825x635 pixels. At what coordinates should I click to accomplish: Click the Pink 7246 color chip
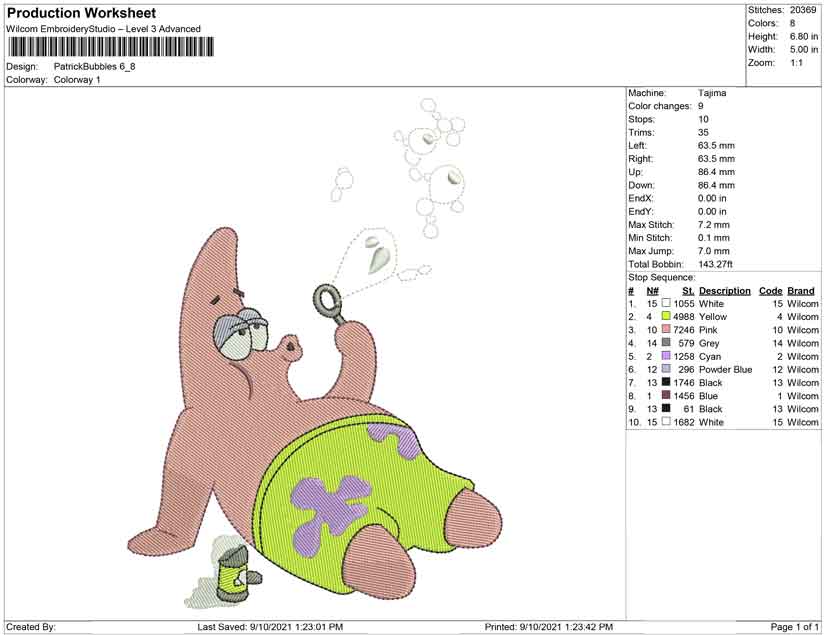(x=665, y=329)
